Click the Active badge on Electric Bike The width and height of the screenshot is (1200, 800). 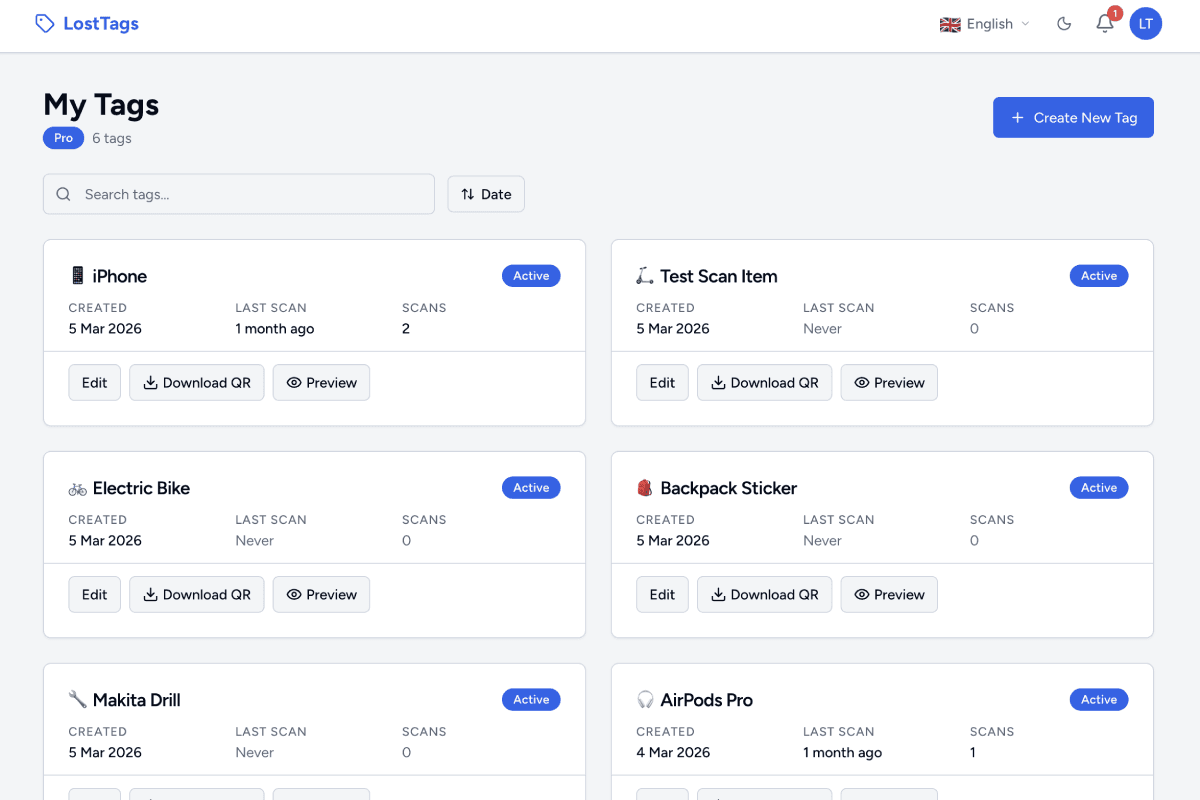(x=531, y=488)
